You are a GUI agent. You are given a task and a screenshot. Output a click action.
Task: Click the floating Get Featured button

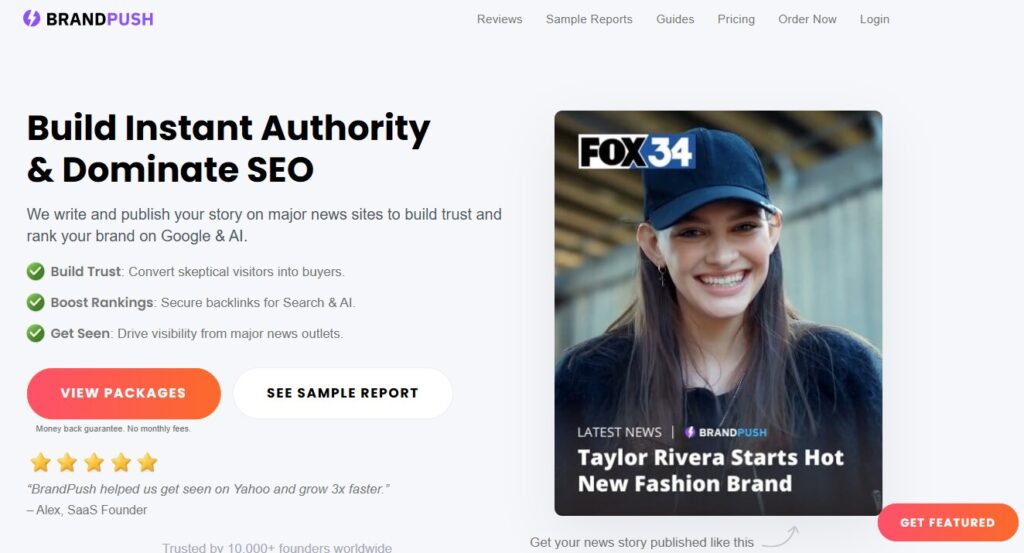(948, 522)
